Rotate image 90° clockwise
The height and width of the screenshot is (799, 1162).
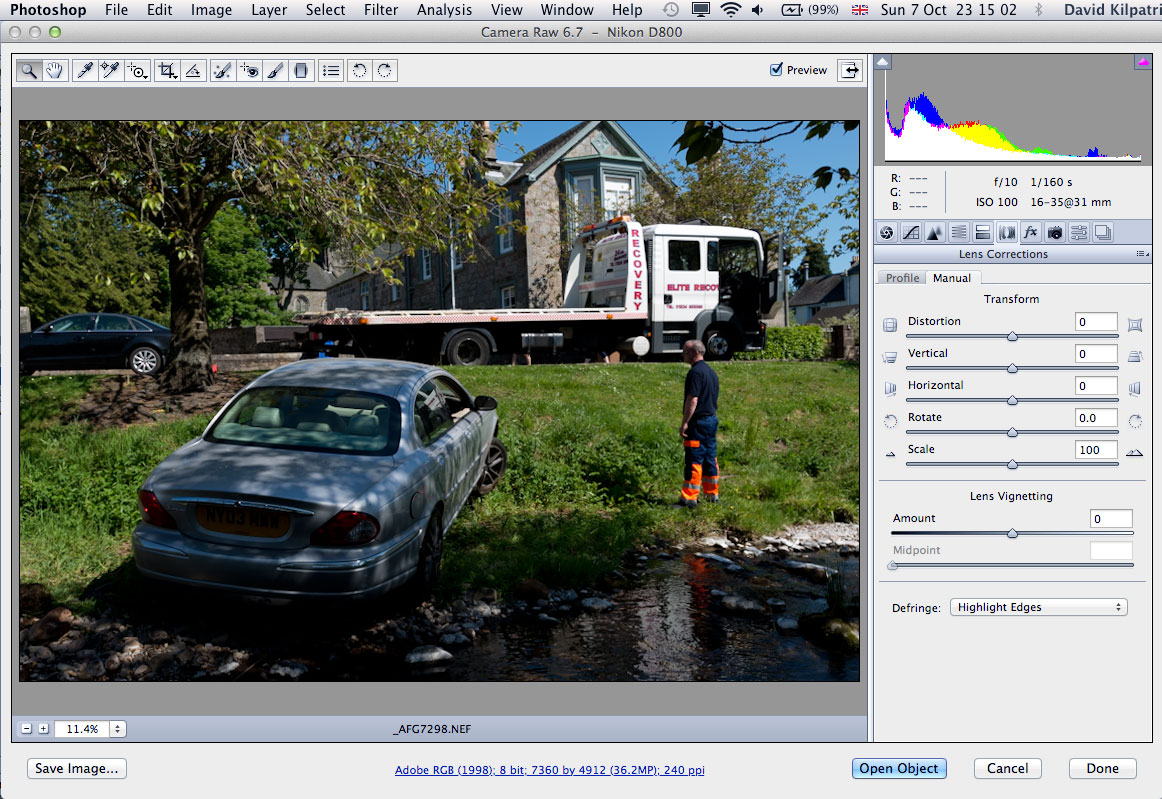[385, 70]
